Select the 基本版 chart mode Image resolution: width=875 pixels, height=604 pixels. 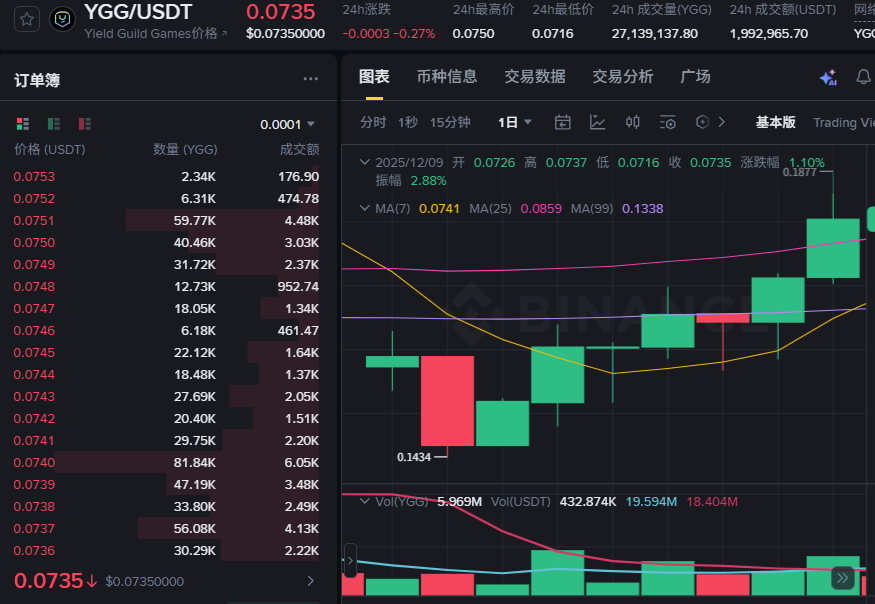tap(776, 122)
